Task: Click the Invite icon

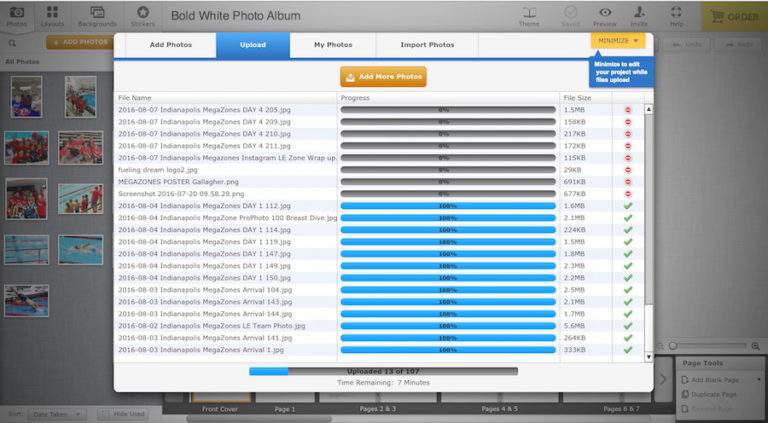Action: tap(639, 14)
